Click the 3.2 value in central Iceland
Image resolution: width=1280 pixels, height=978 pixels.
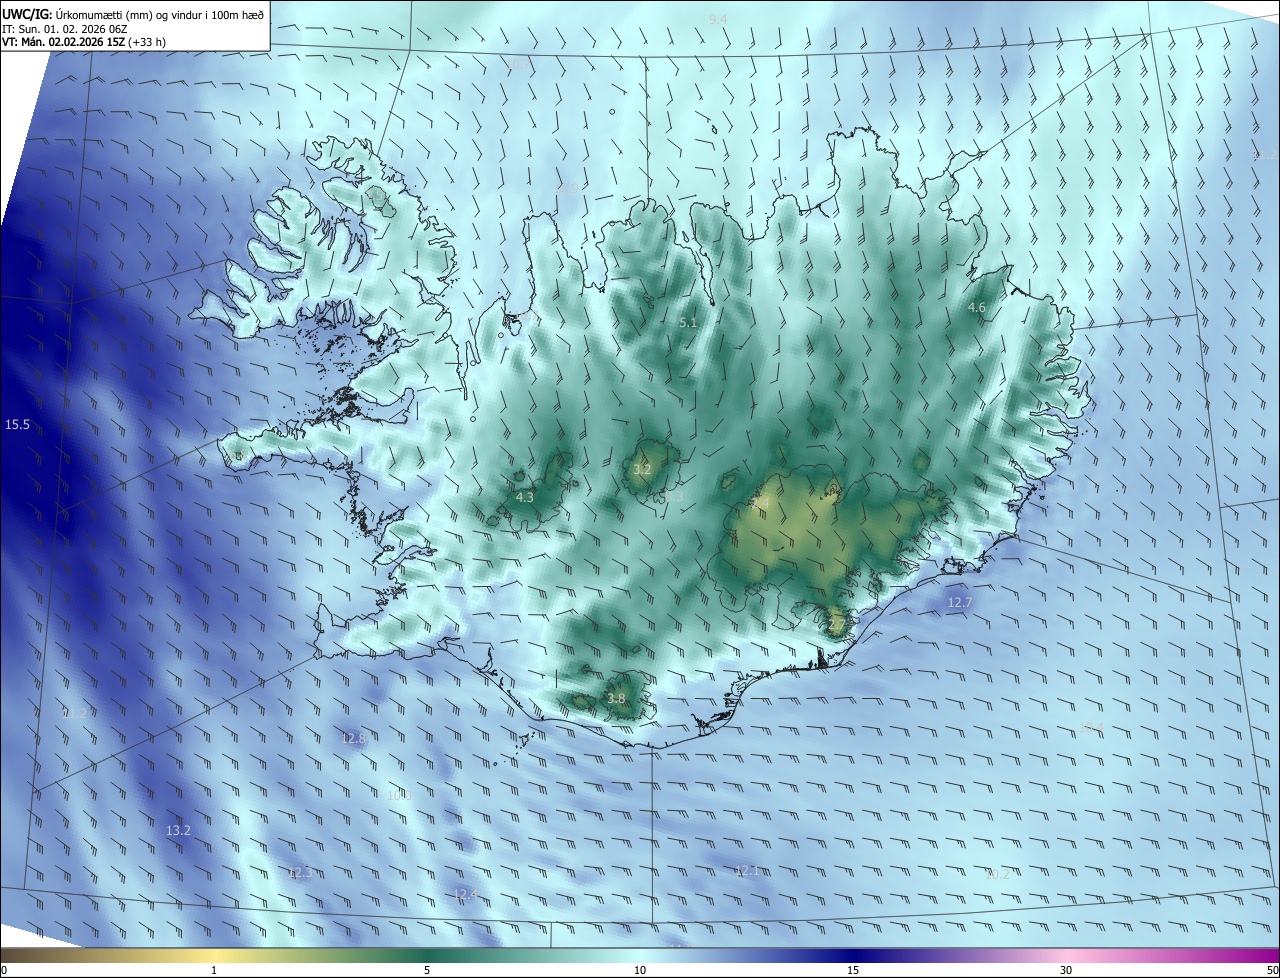(x=642, y=469)
